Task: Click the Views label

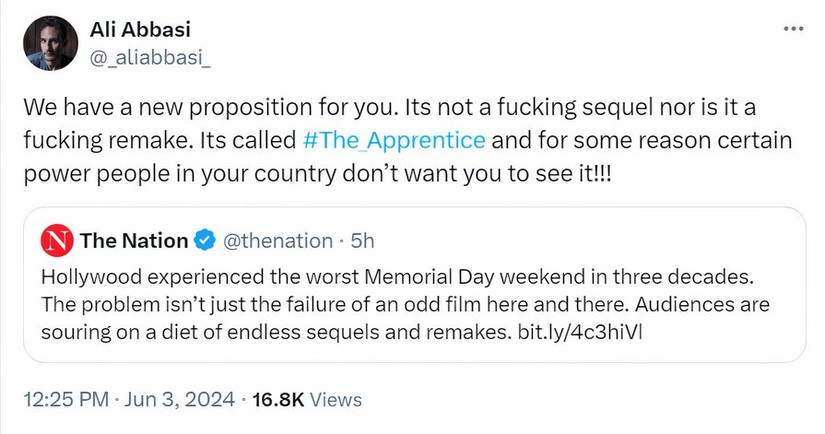Action: pyautogui.click(x=336, y=399)
